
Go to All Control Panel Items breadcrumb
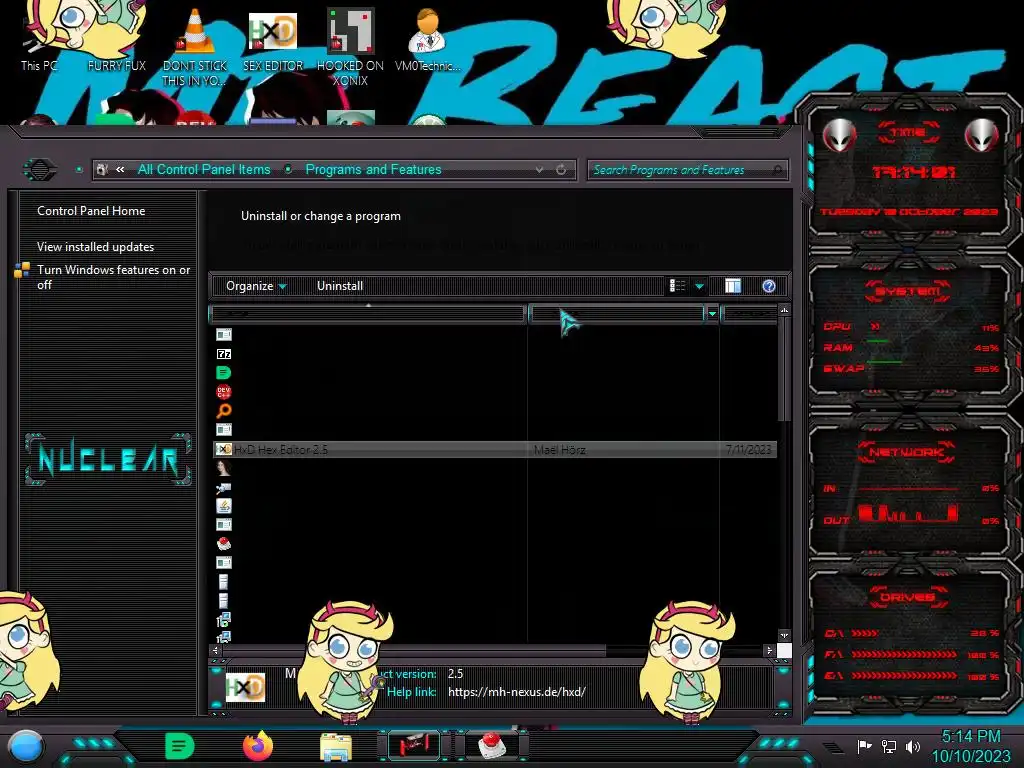[204, 170]
